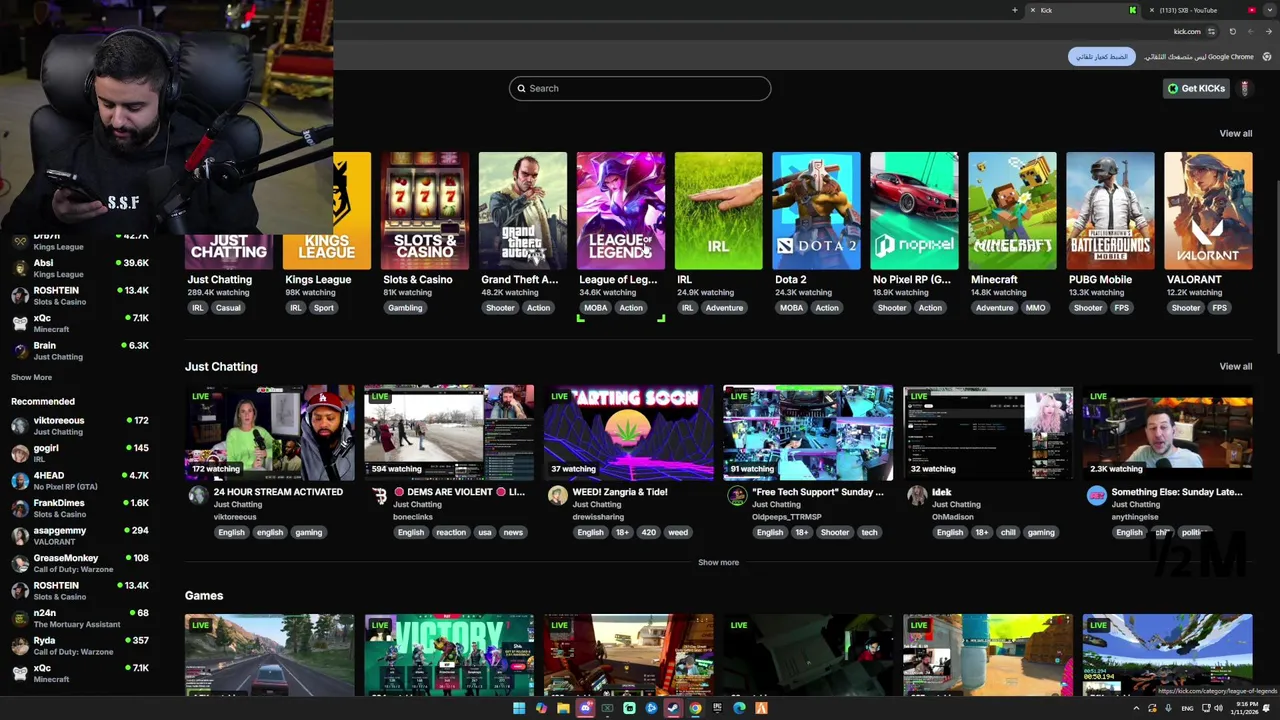Focus the Kick search field
This screenshot has width=1280, height=720.
click(x=640, y=88)
